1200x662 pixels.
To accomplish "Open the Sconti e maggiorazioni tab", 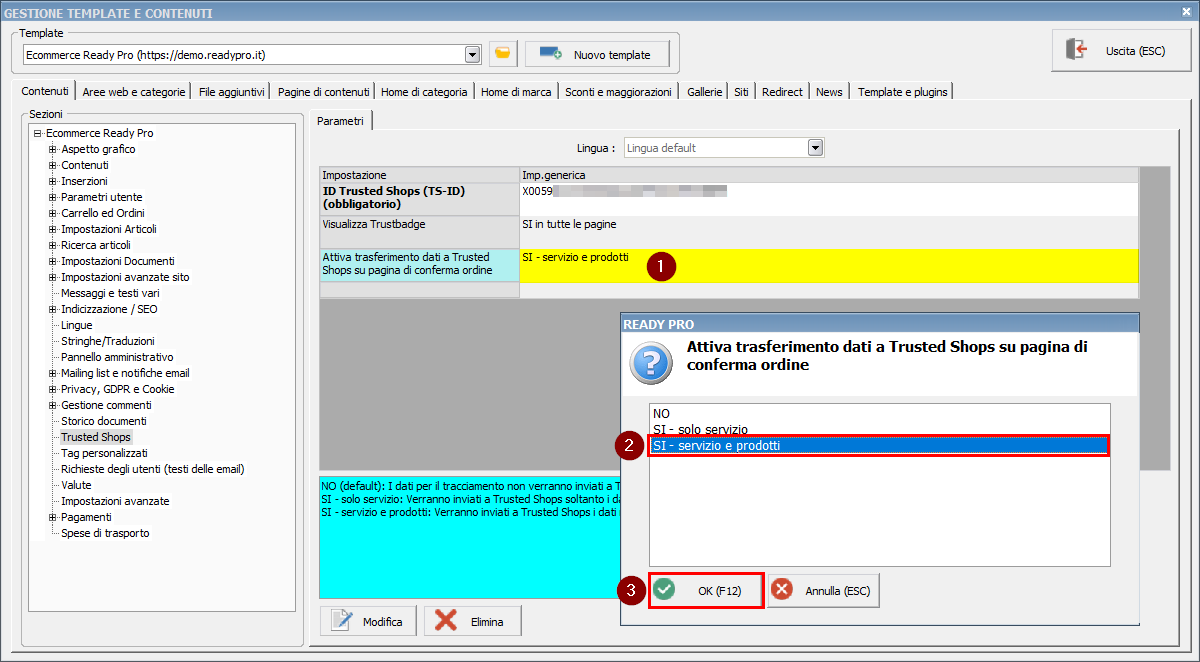I will point(618,92).
